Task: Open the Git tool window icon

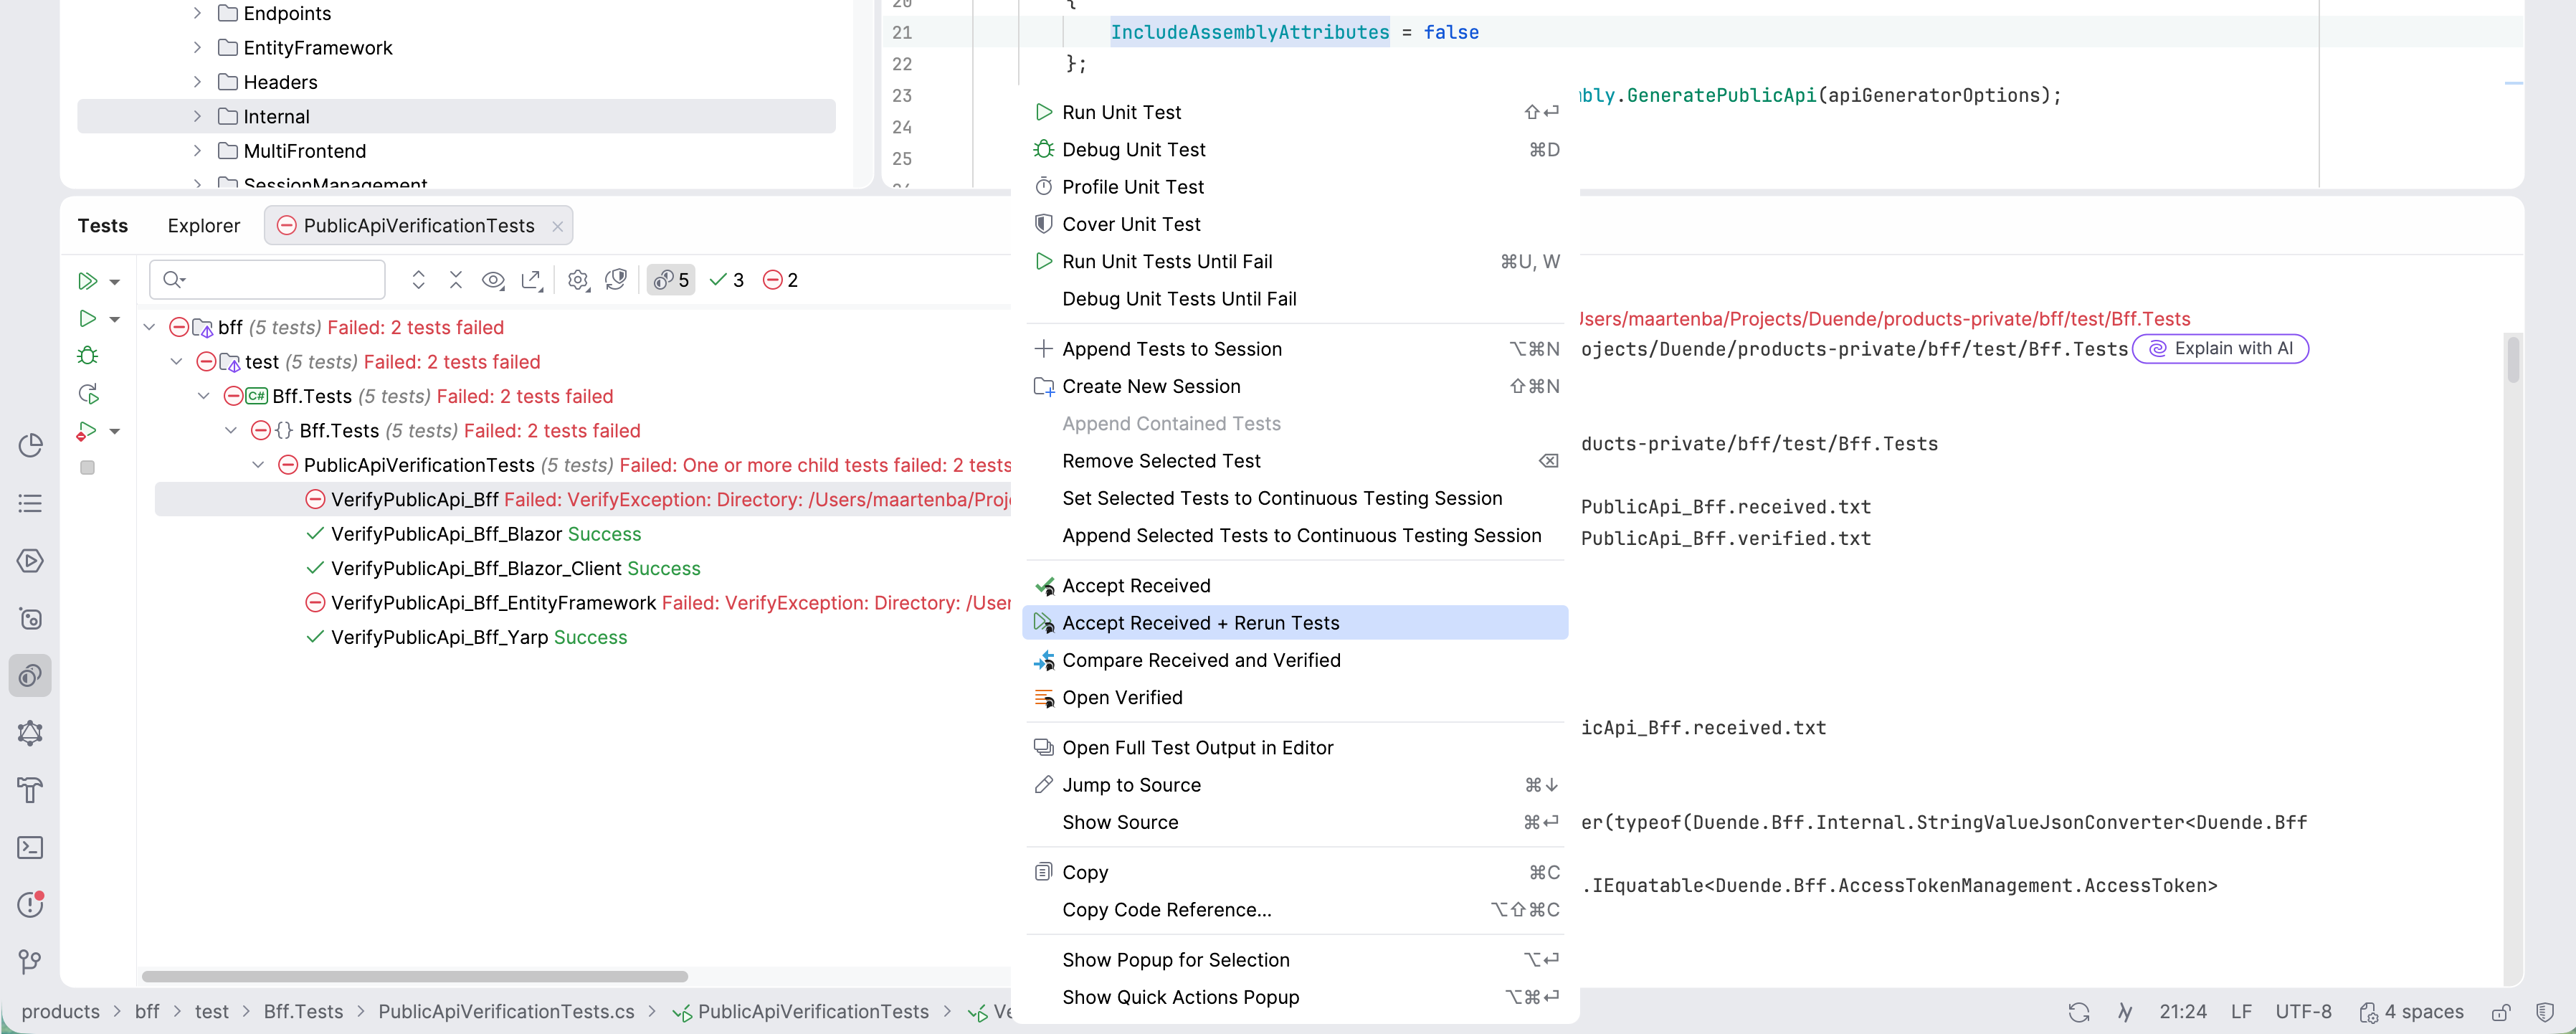Action: pos(30,962)
